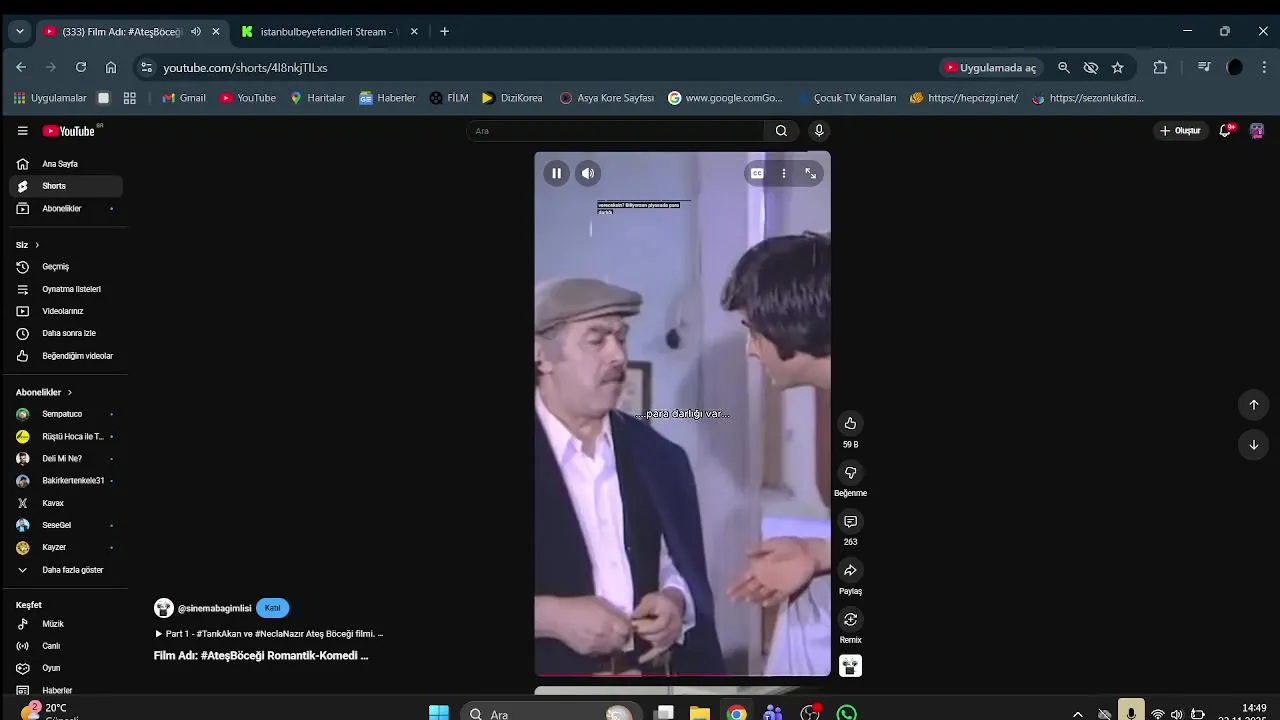The image size is (1280, 720).
Task: Go to Ana Sayfa in sidebar
Action: tap(66, 164)
